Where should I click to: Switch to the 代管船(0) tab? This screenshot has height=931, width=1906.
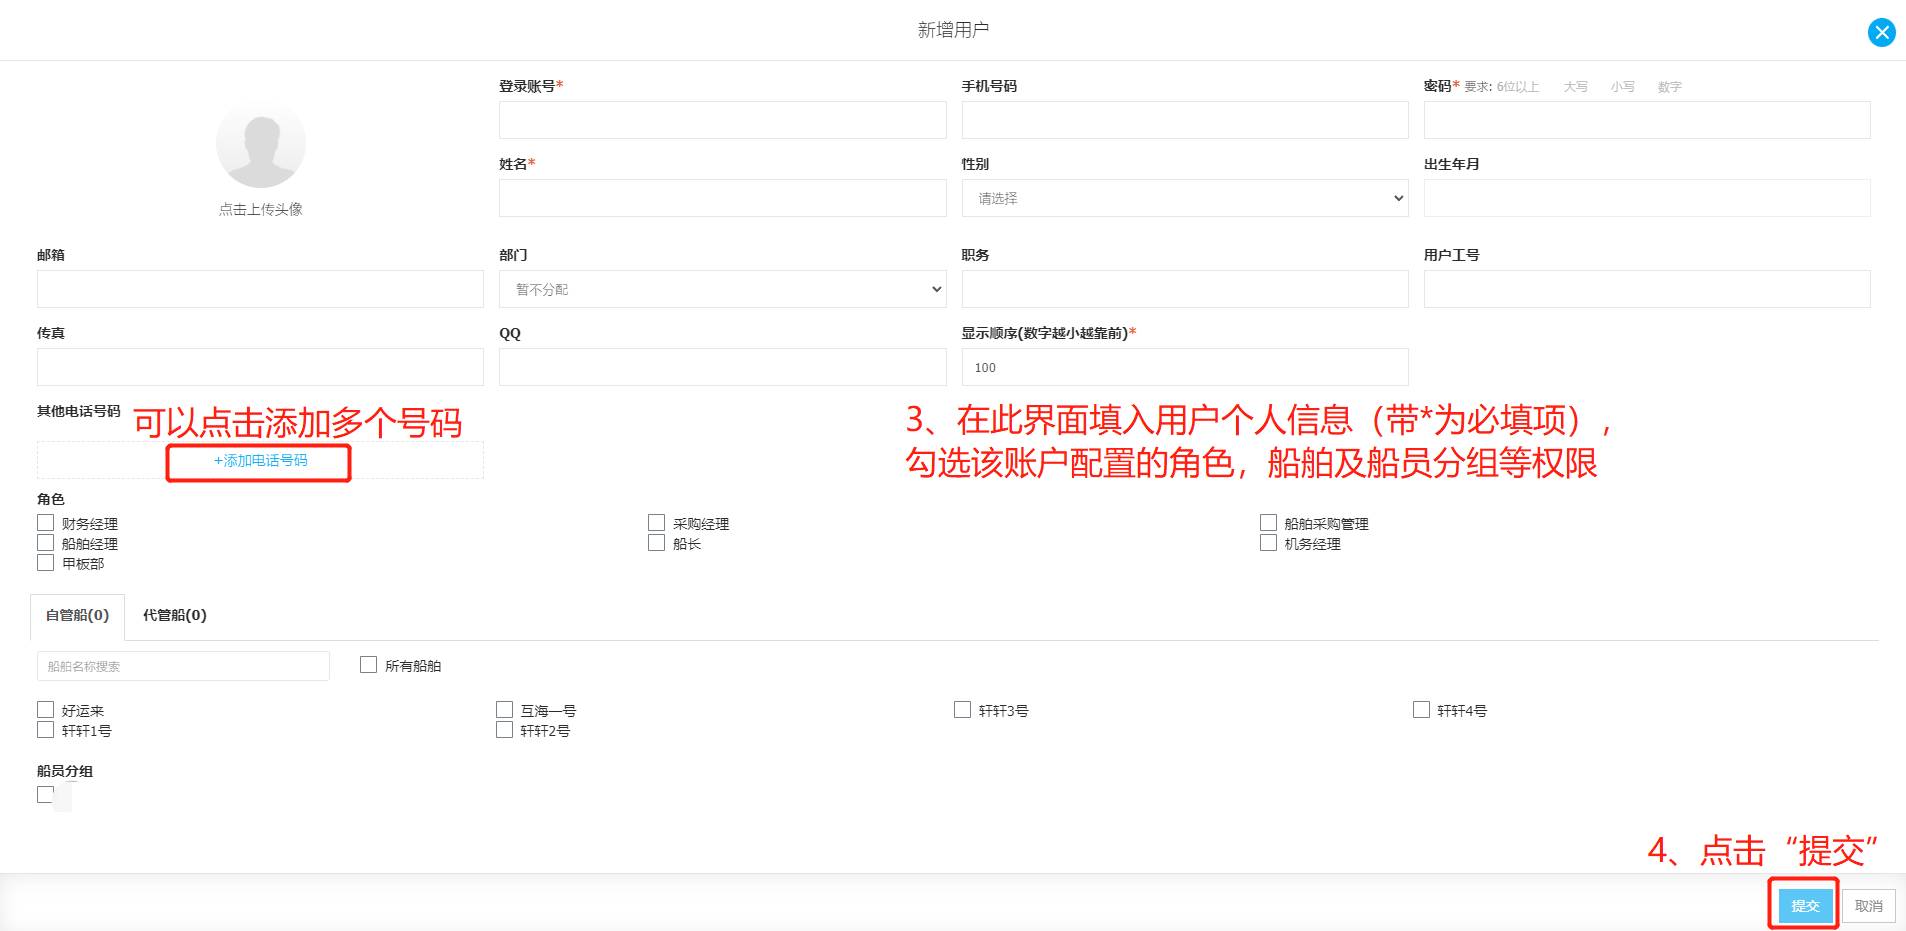(174, 616)
